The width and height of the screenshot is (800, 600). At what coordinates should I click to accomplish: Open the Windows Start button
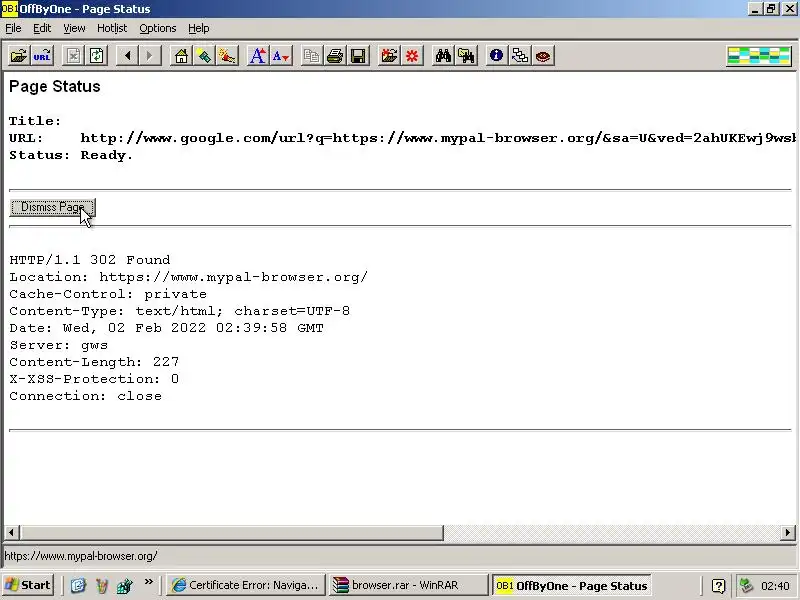pos(28,585)
